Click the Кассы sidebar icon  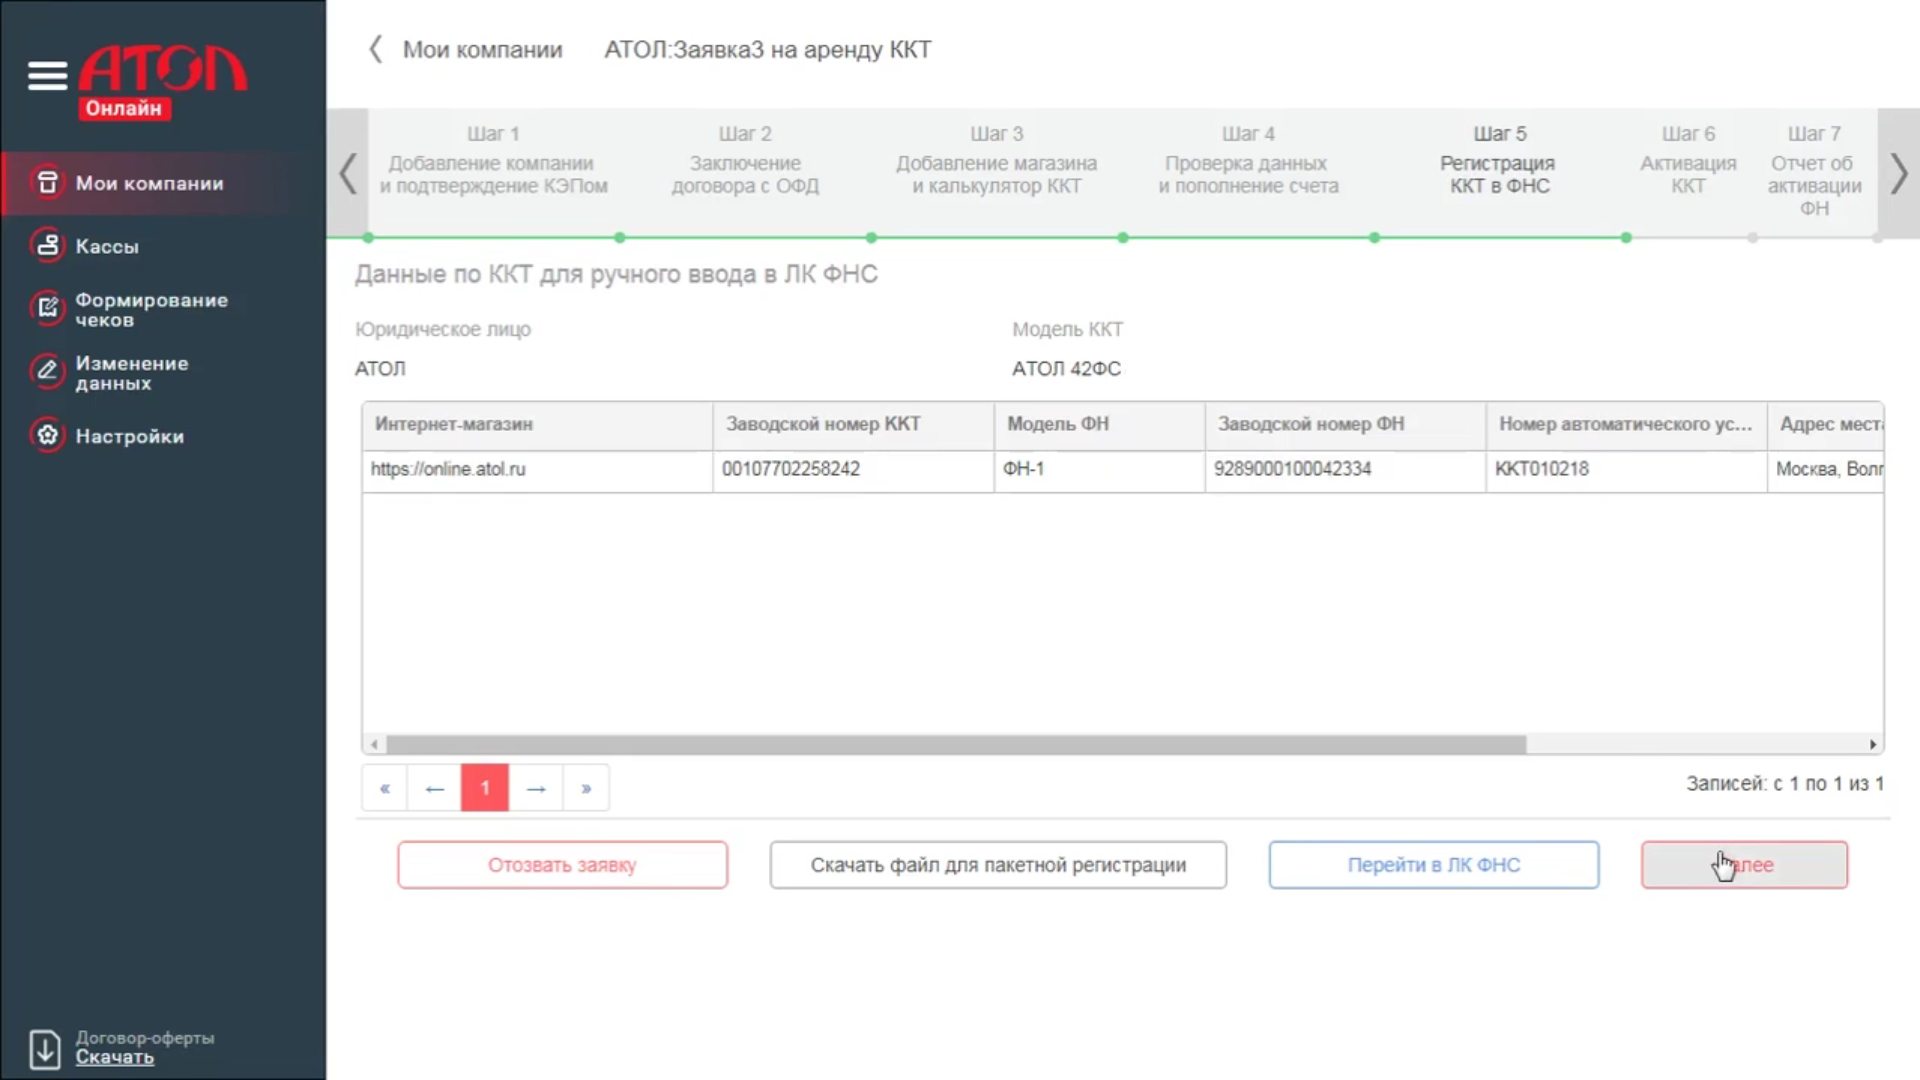click(x=47, y=246)
